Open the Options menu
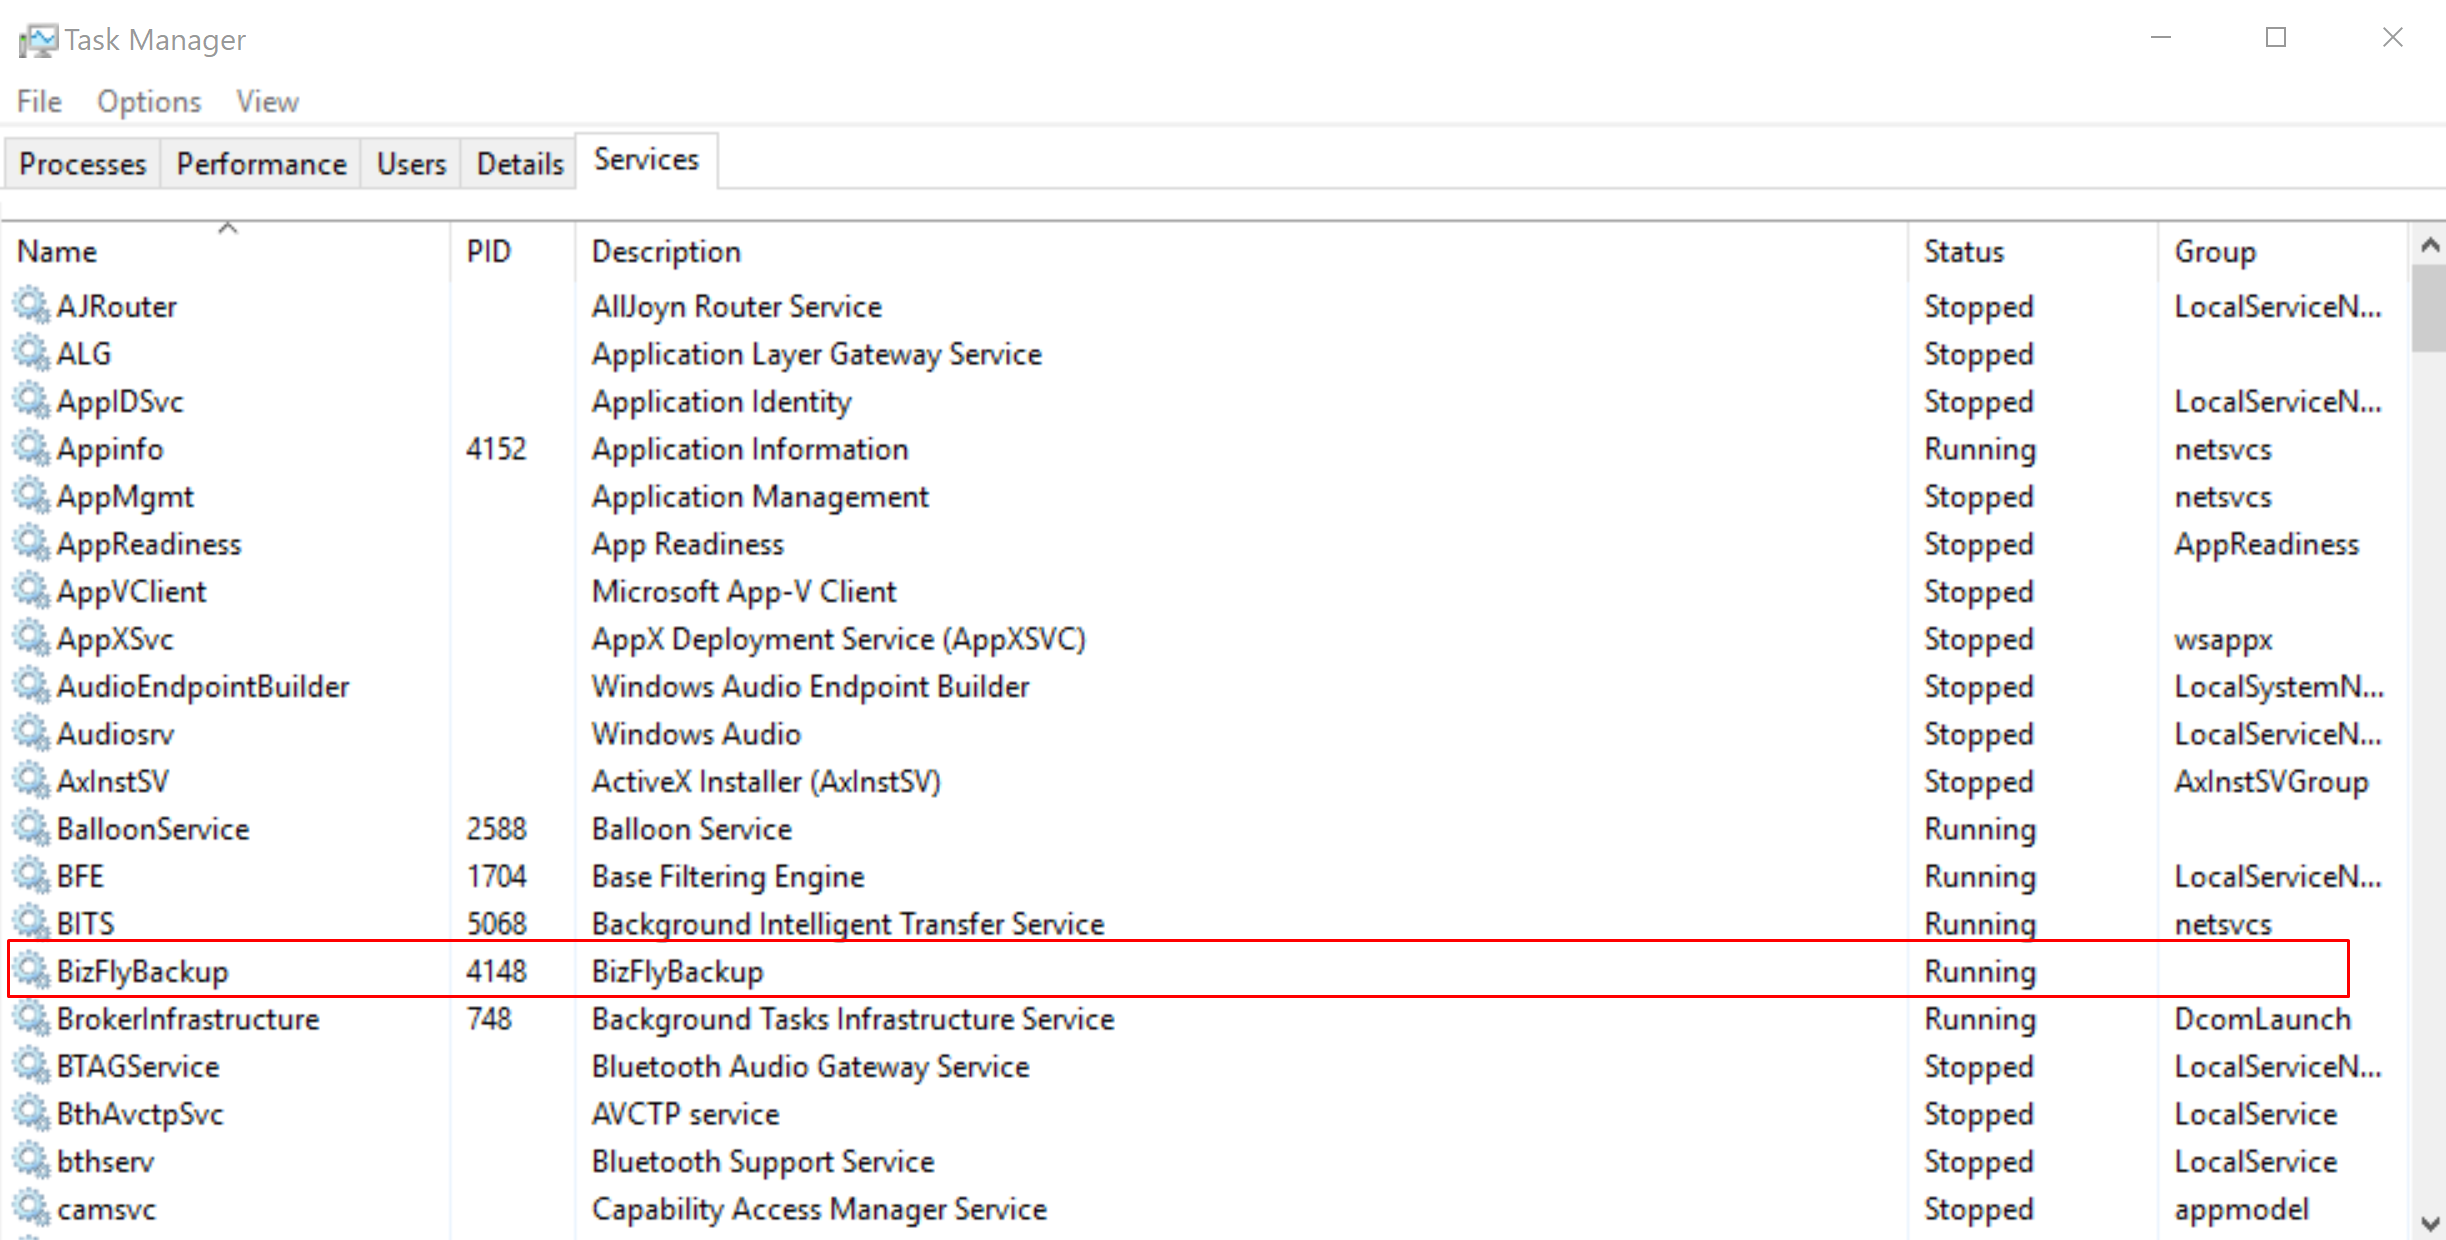Viewport: 2446px width, 1240px height. click(x=149, y=102)
